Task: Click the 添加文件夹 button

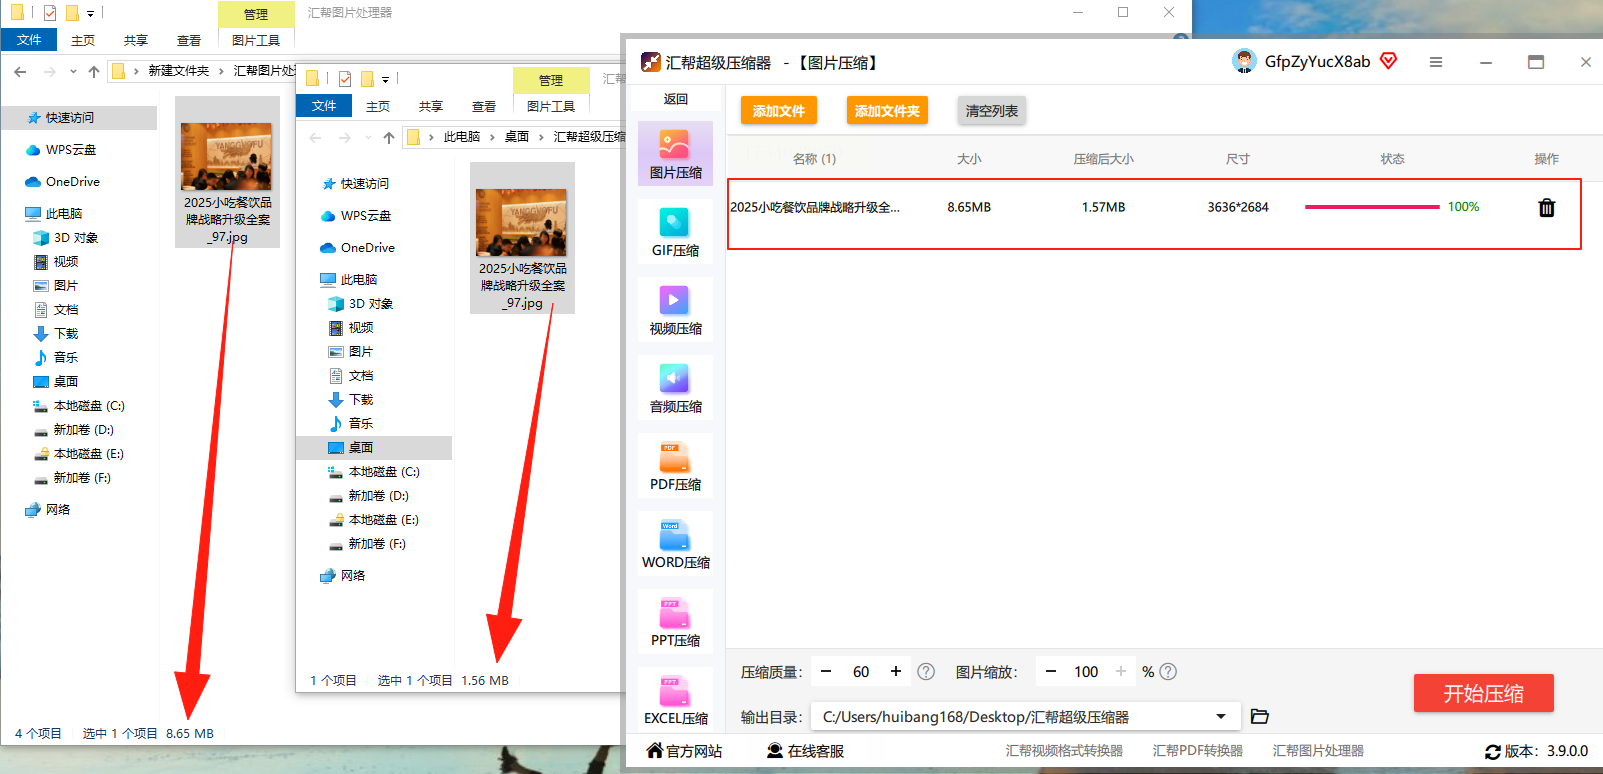Action: (887, 111)
